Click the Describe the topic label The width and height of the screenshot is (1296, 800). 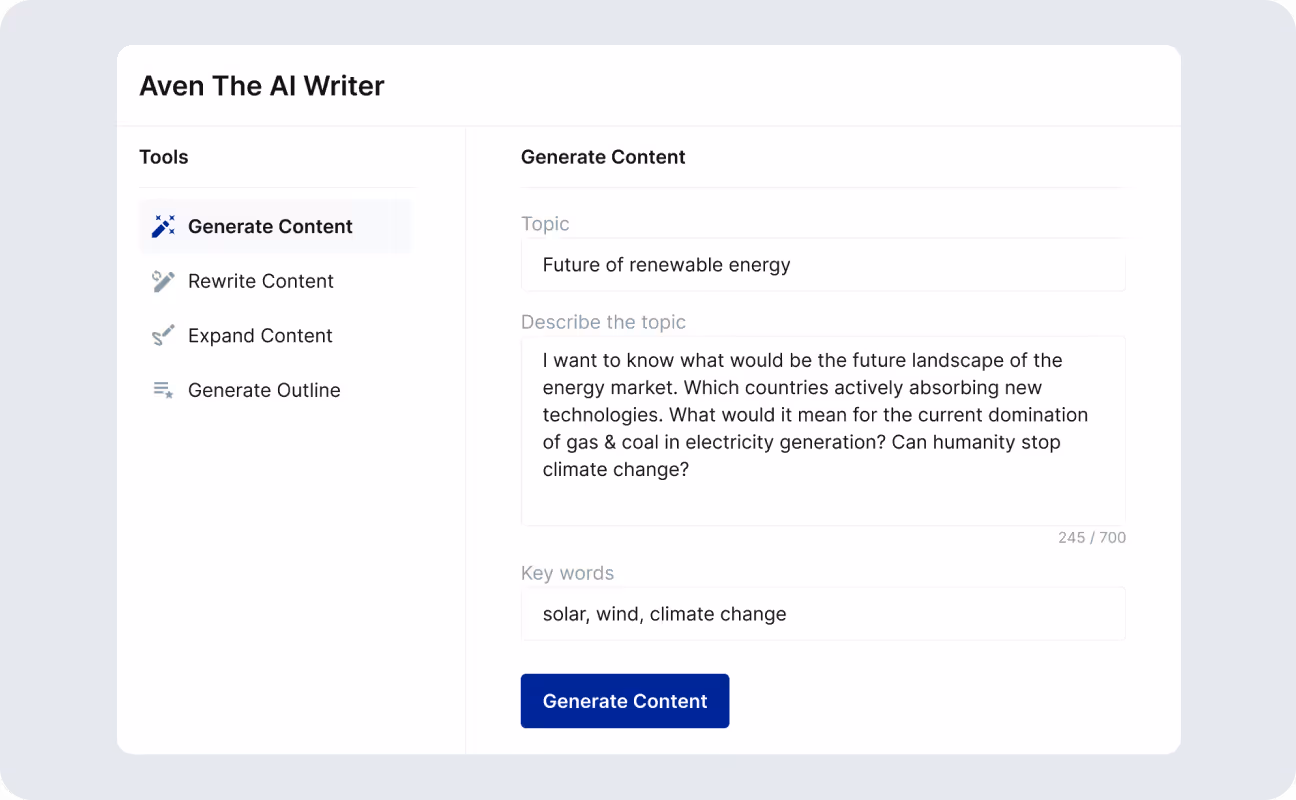coord(603,322)
